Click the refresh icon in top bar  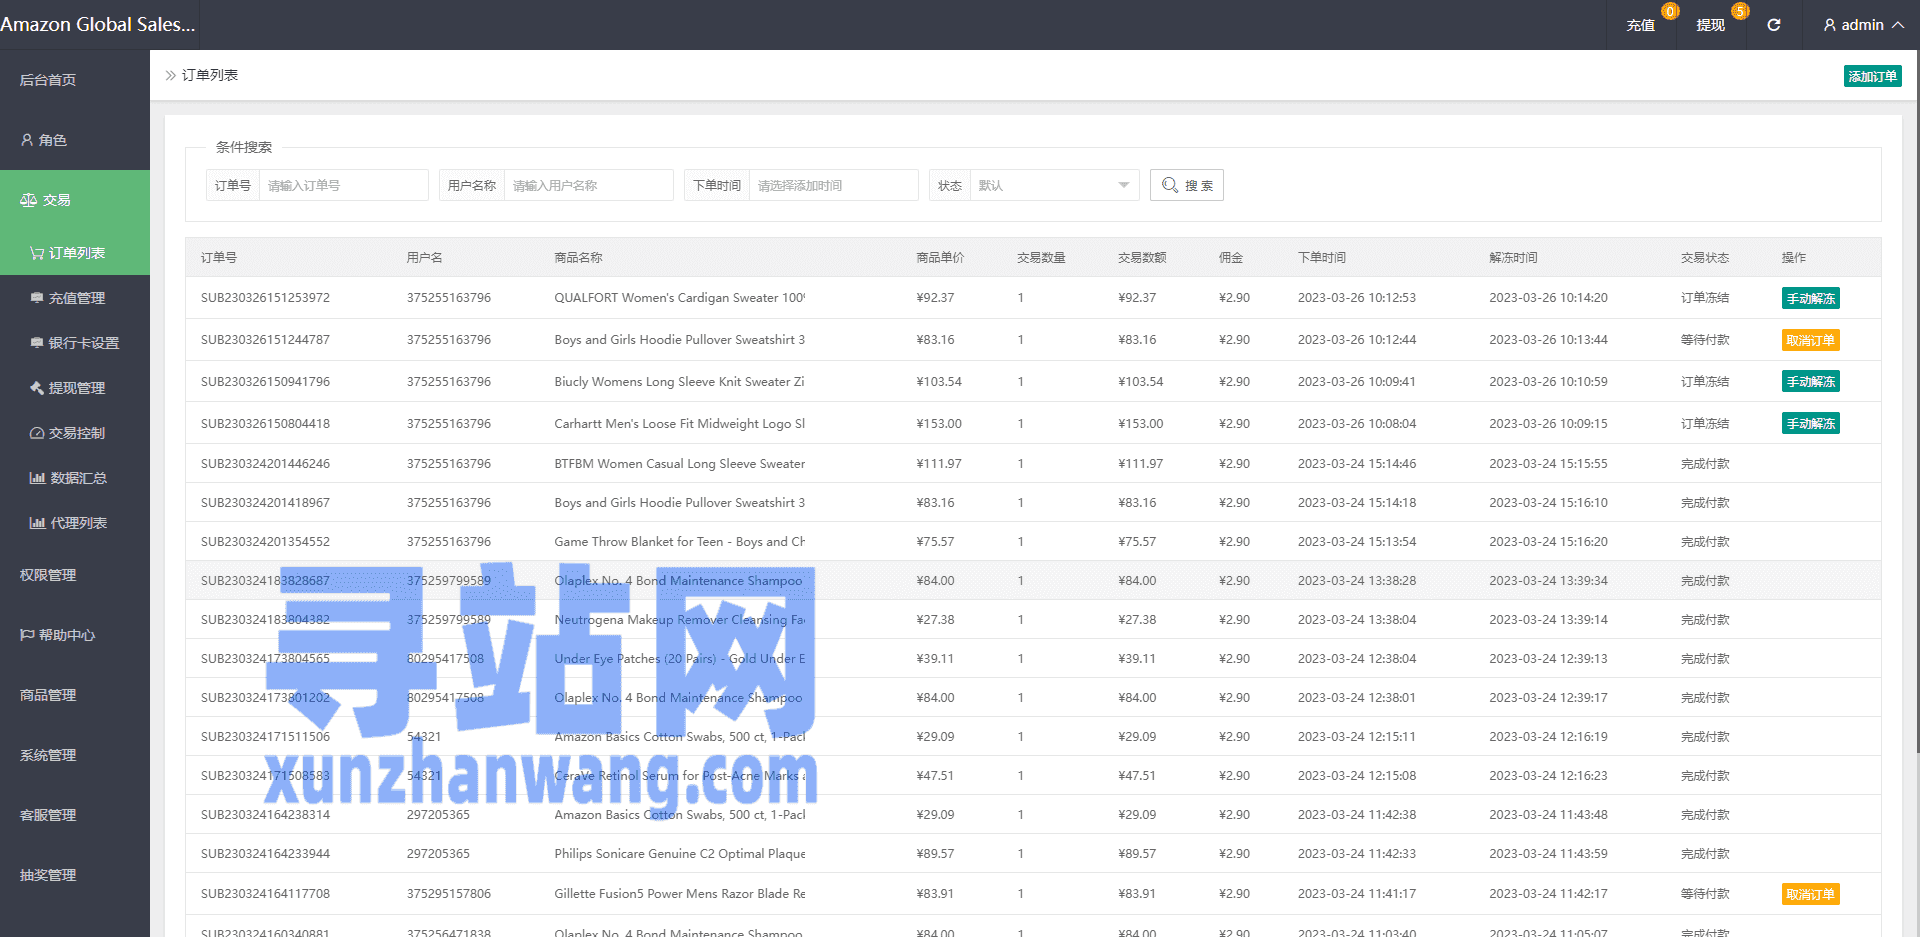click(1773, 25)
